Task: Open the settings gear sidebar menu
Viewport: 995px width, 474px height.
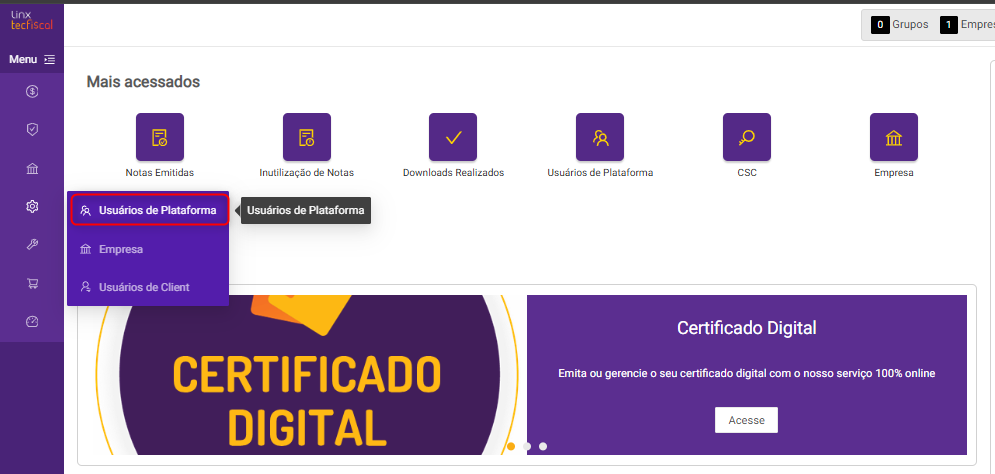Action: point(32,206)
